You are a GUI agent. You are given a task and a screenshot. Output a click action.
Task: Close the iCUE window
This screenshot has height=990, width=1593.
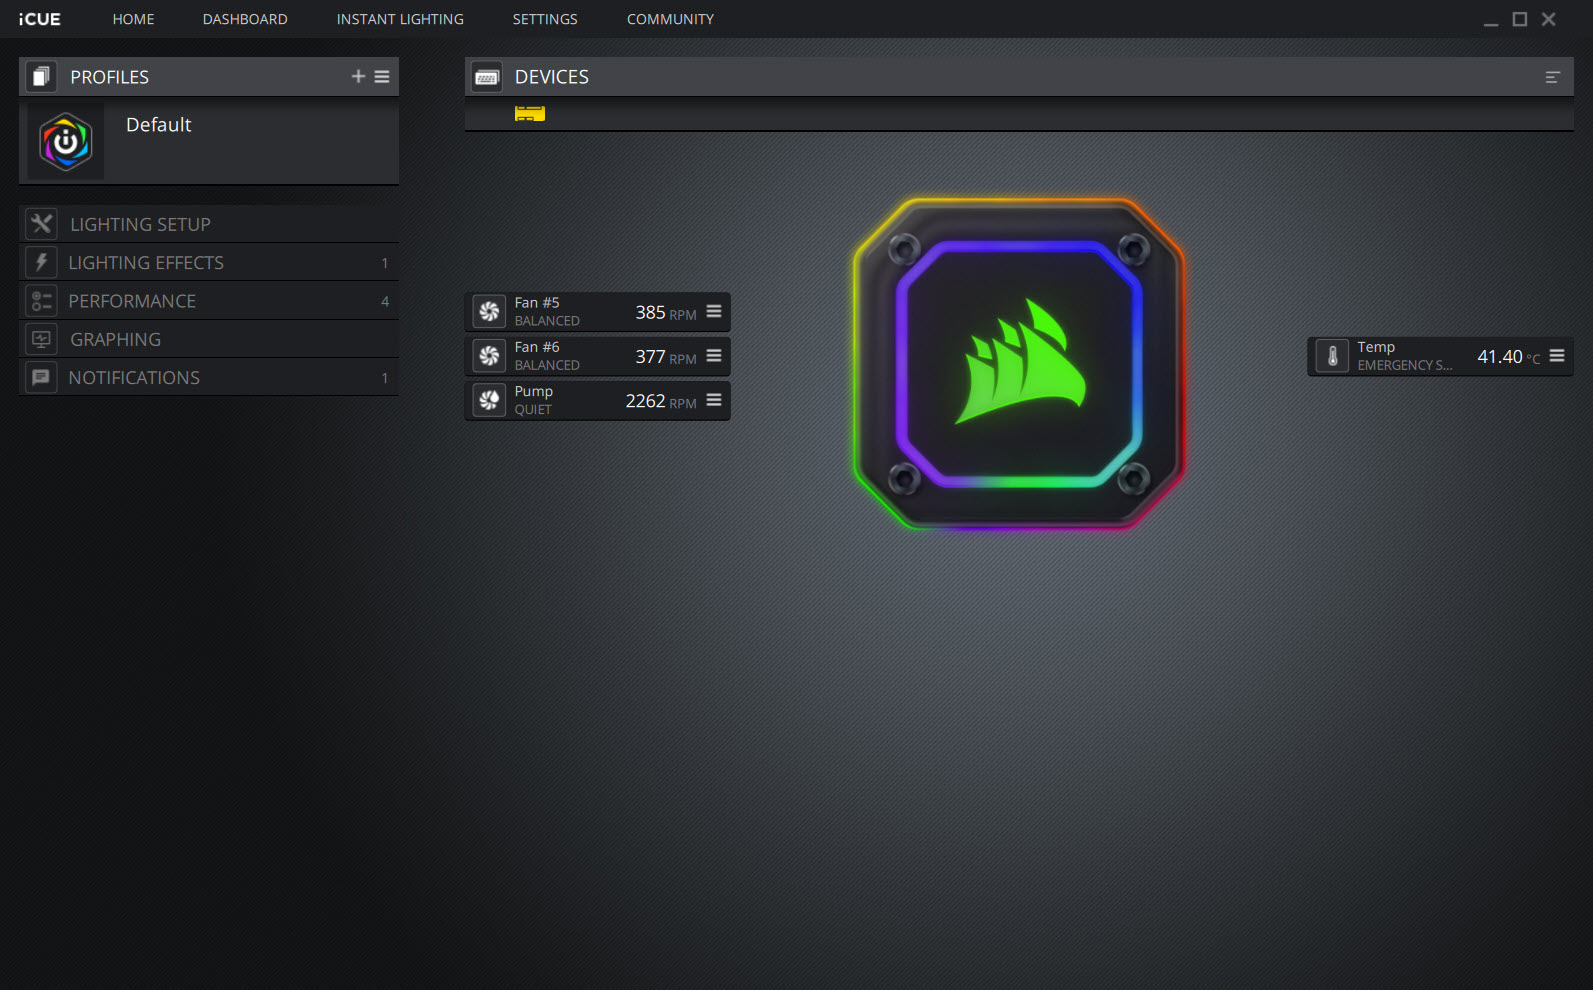(1549, 19)
